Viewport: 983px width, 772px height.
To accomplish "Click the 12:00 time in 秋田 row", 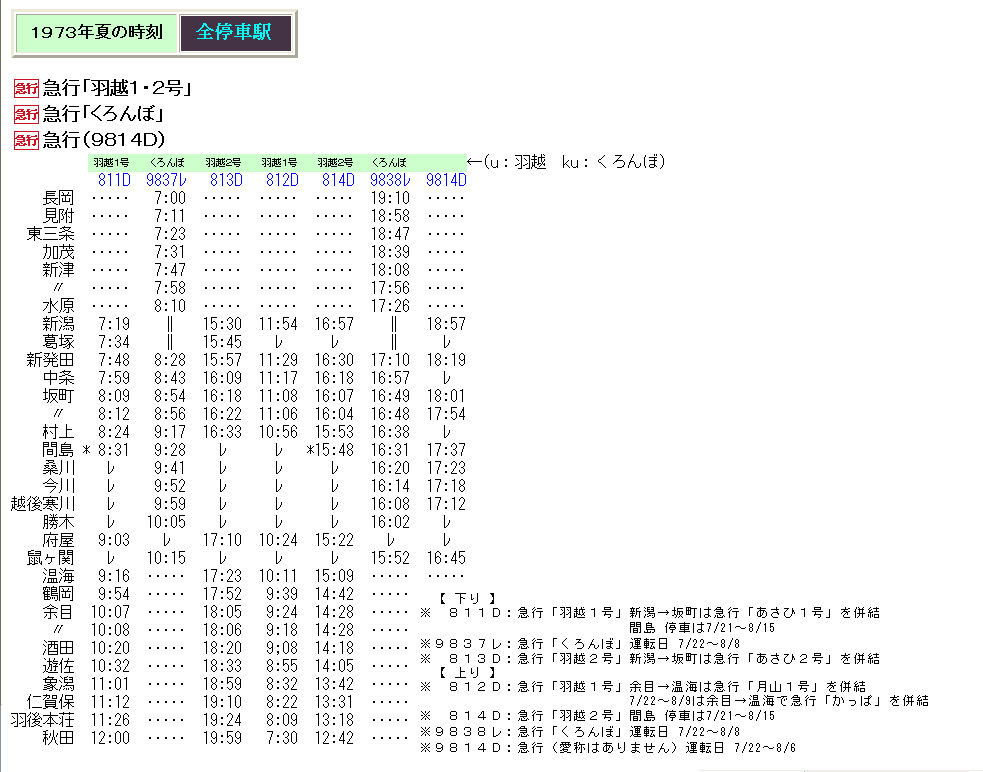I will point(110,739).
